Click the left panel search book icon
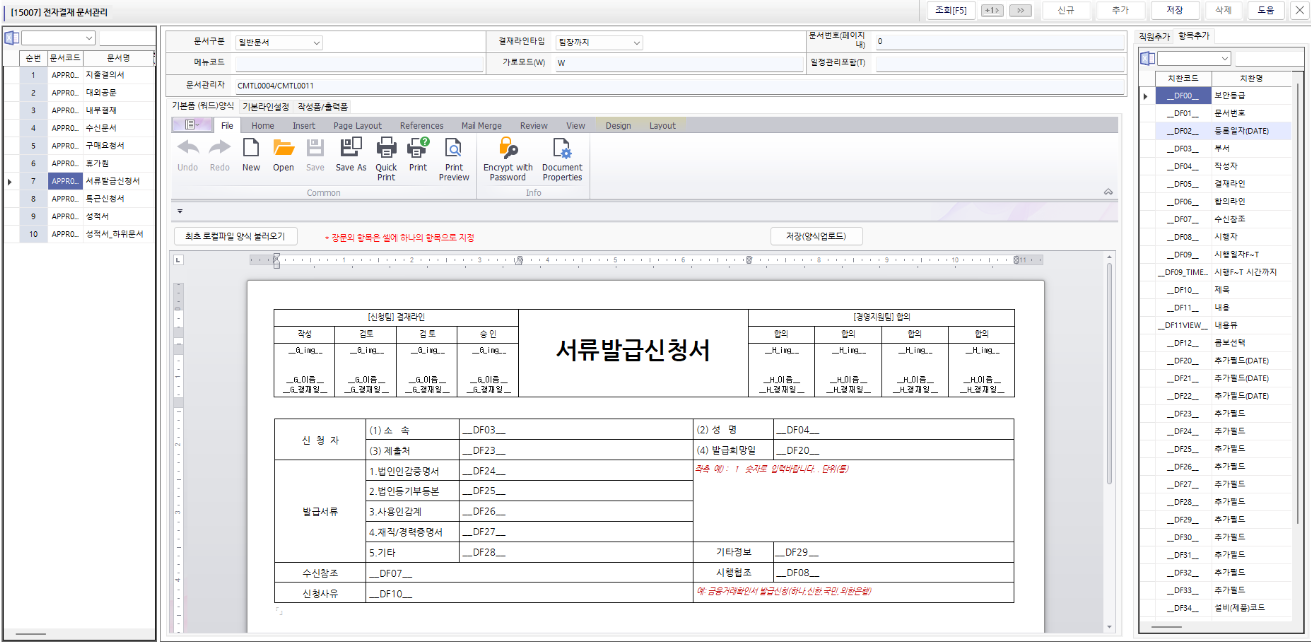Image resolution: width=1311 pixels, height=642 pixels. [x=12, y=38]
